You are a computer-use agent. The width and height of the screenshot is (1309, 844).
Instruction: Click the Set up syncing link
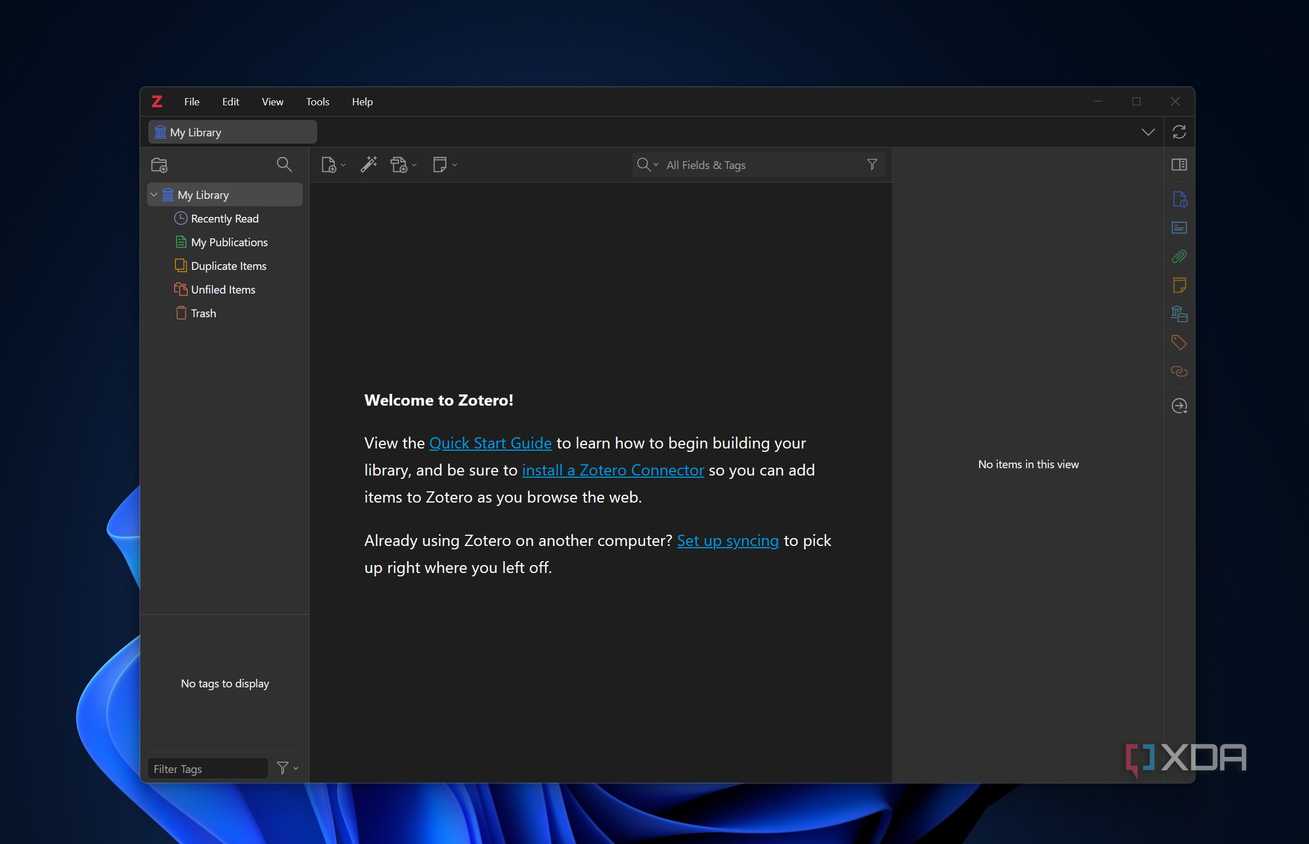coord(728,541)
